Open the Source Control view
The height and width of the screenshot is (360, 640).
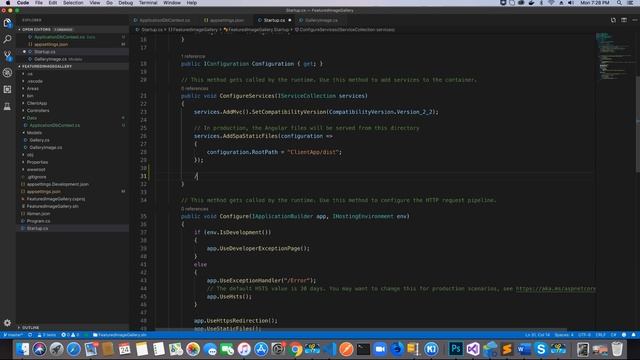click(x=7, y=56)
